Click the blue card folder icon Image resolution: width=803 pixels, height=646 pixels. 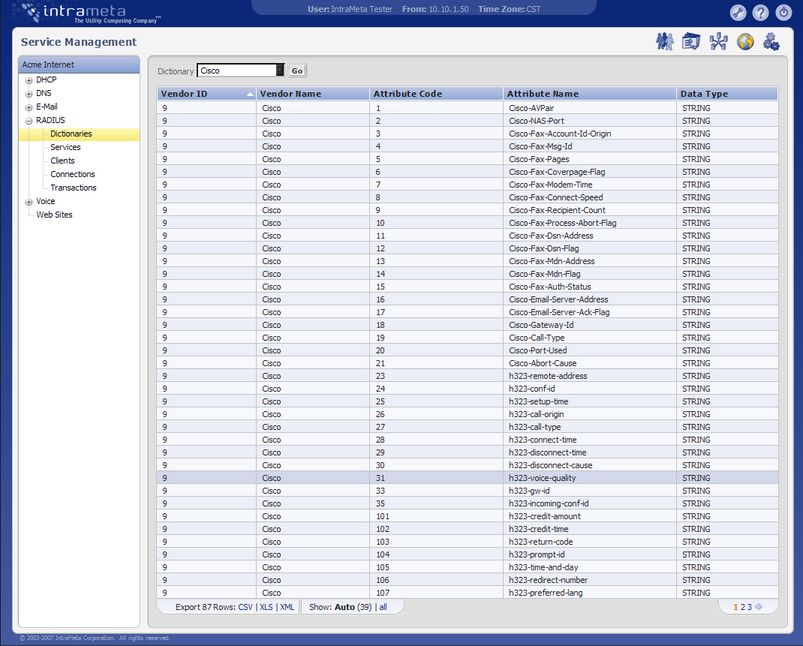tap(691, 41)
